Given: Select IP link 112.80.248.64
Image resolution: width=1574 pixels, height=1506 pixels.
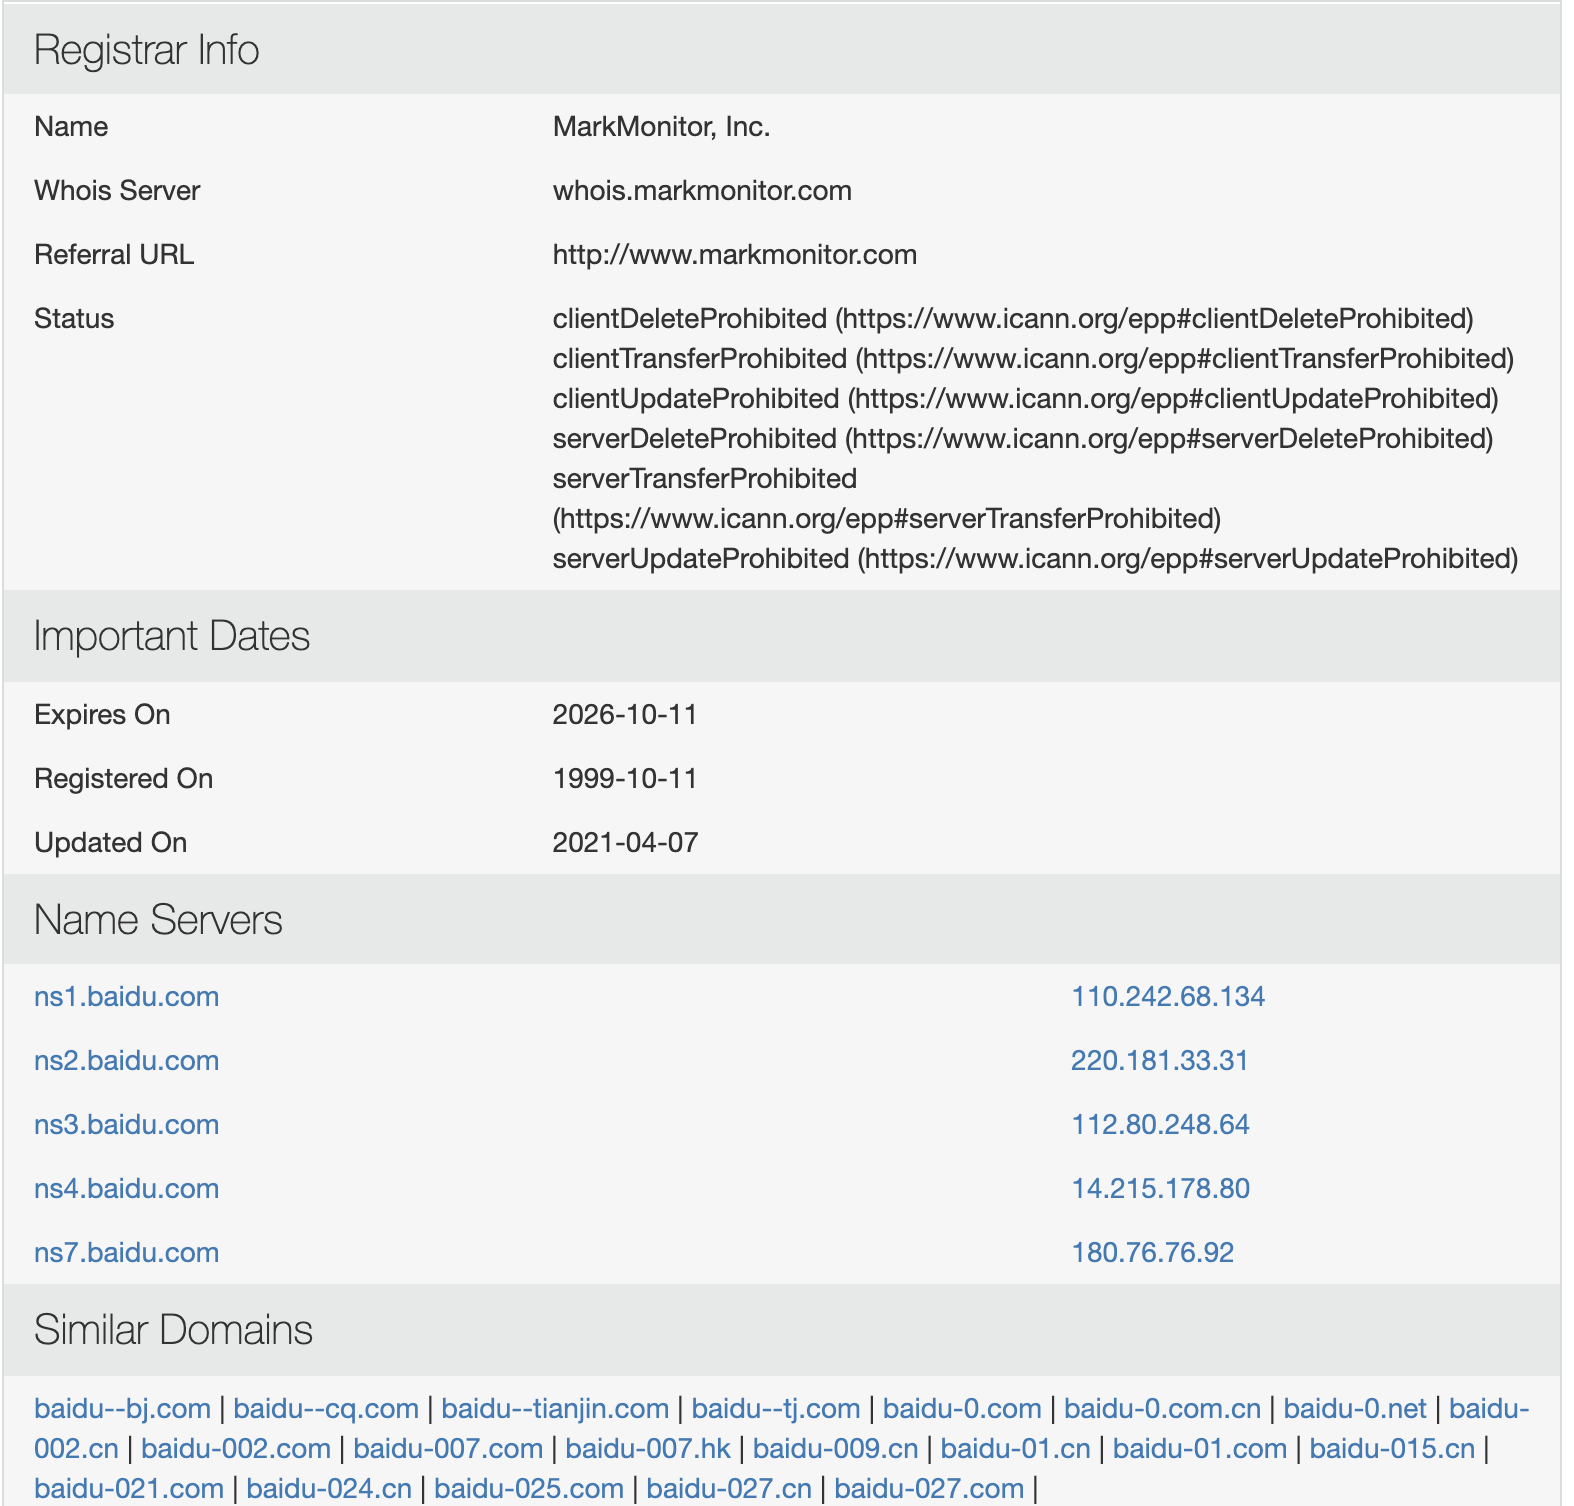Looking at the screenshot, I should (1160, 1125).
